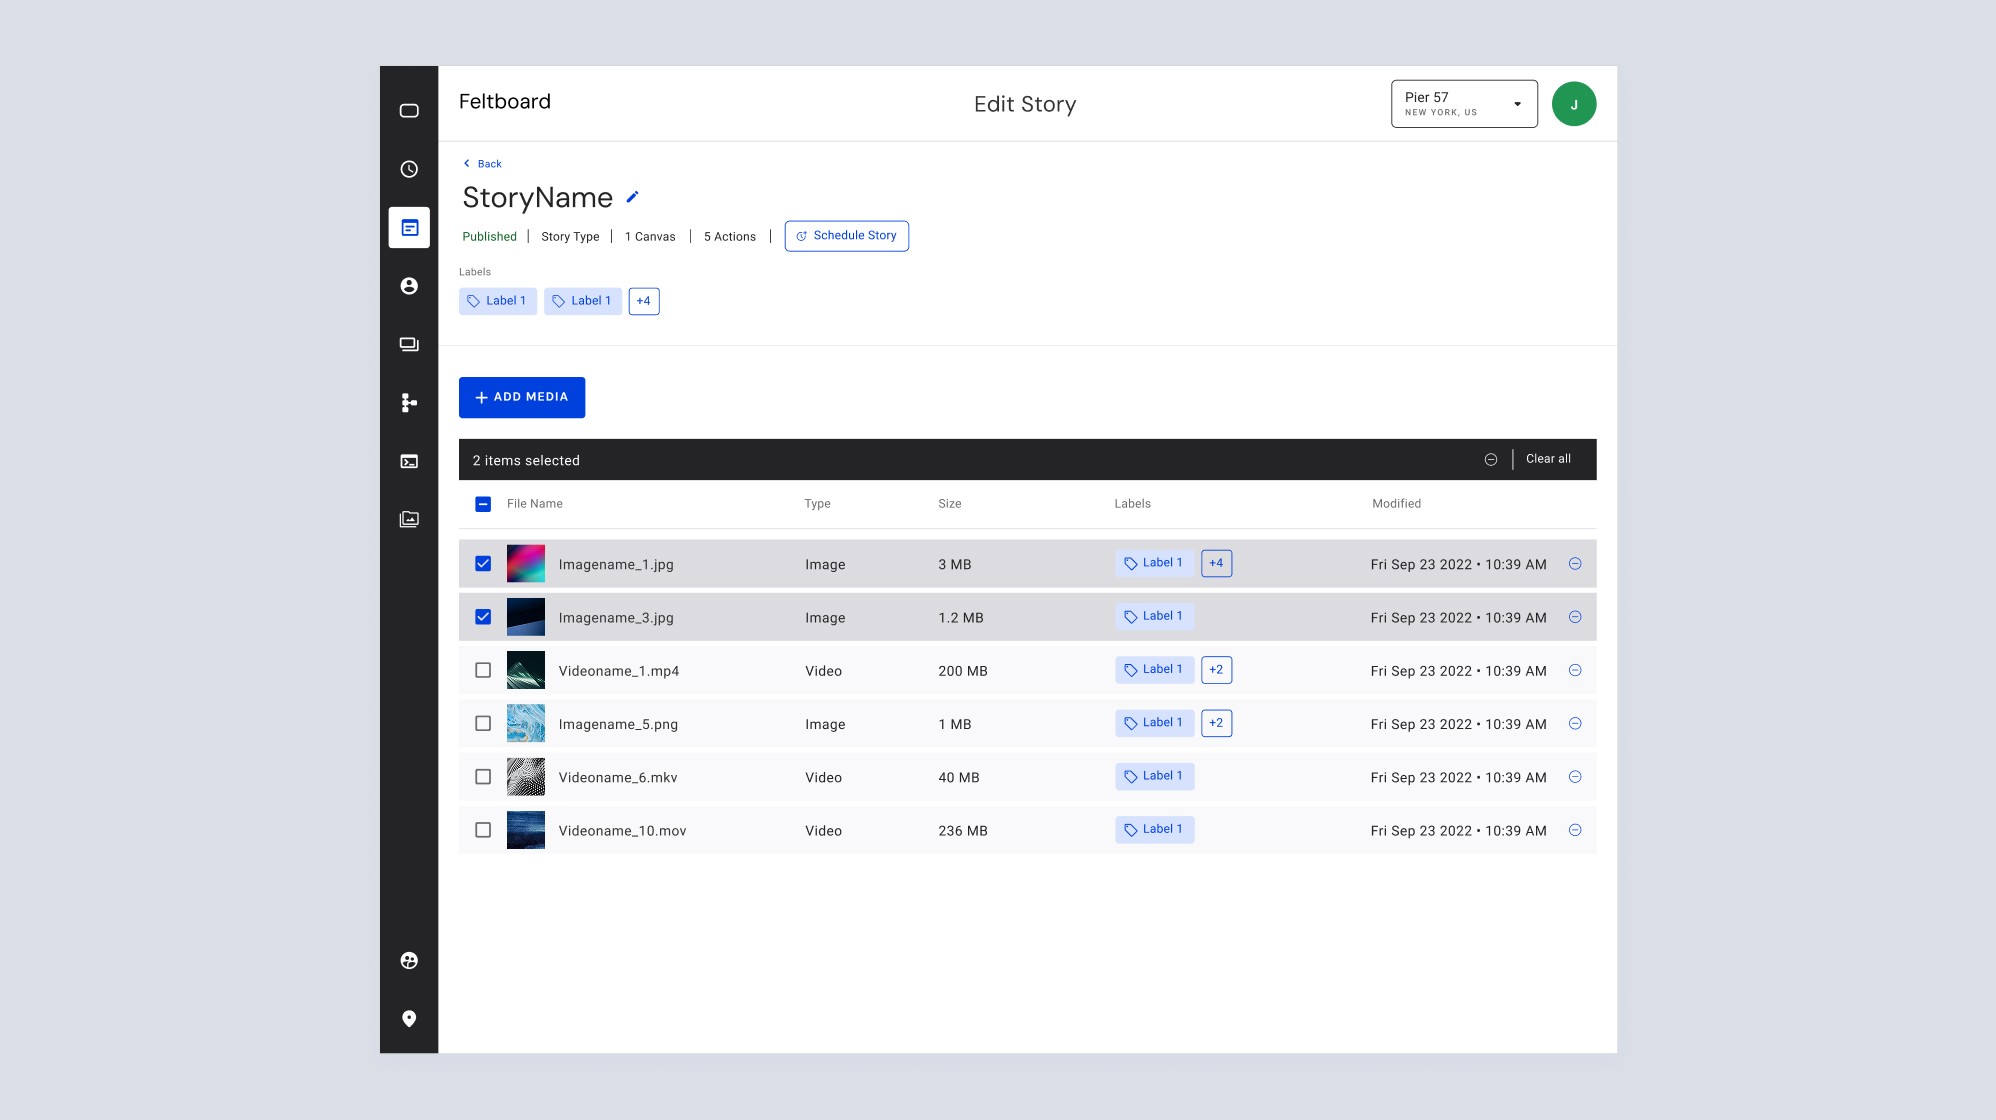Open the media gallery sidebar icon
1996x1120 pixels.
click(409, 519)
